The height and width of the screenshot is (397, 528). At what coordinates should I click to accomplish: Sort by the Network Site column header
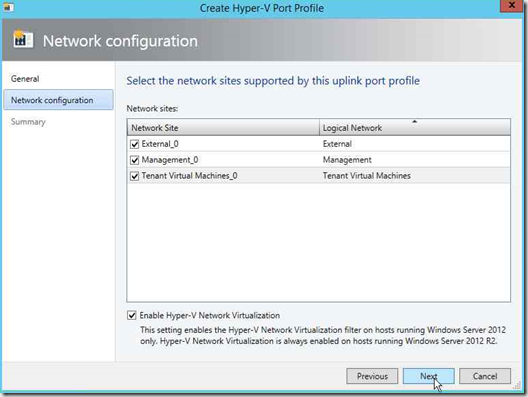tap(223, 128)
